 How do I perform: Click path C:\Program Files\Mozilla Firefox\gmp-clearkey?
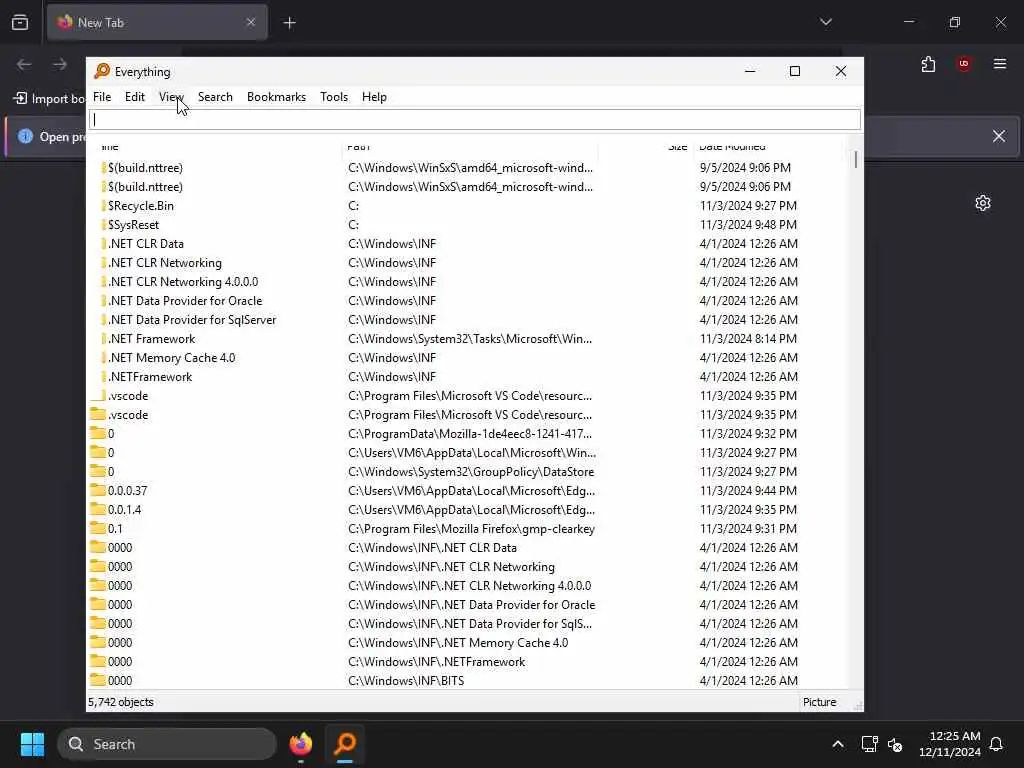[x=471, y=528]
